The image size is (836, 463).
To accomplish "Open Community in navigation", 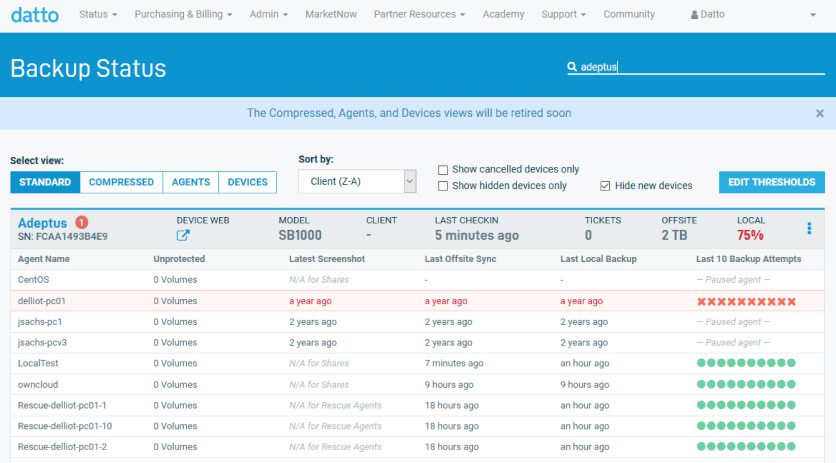I will 629,14.
